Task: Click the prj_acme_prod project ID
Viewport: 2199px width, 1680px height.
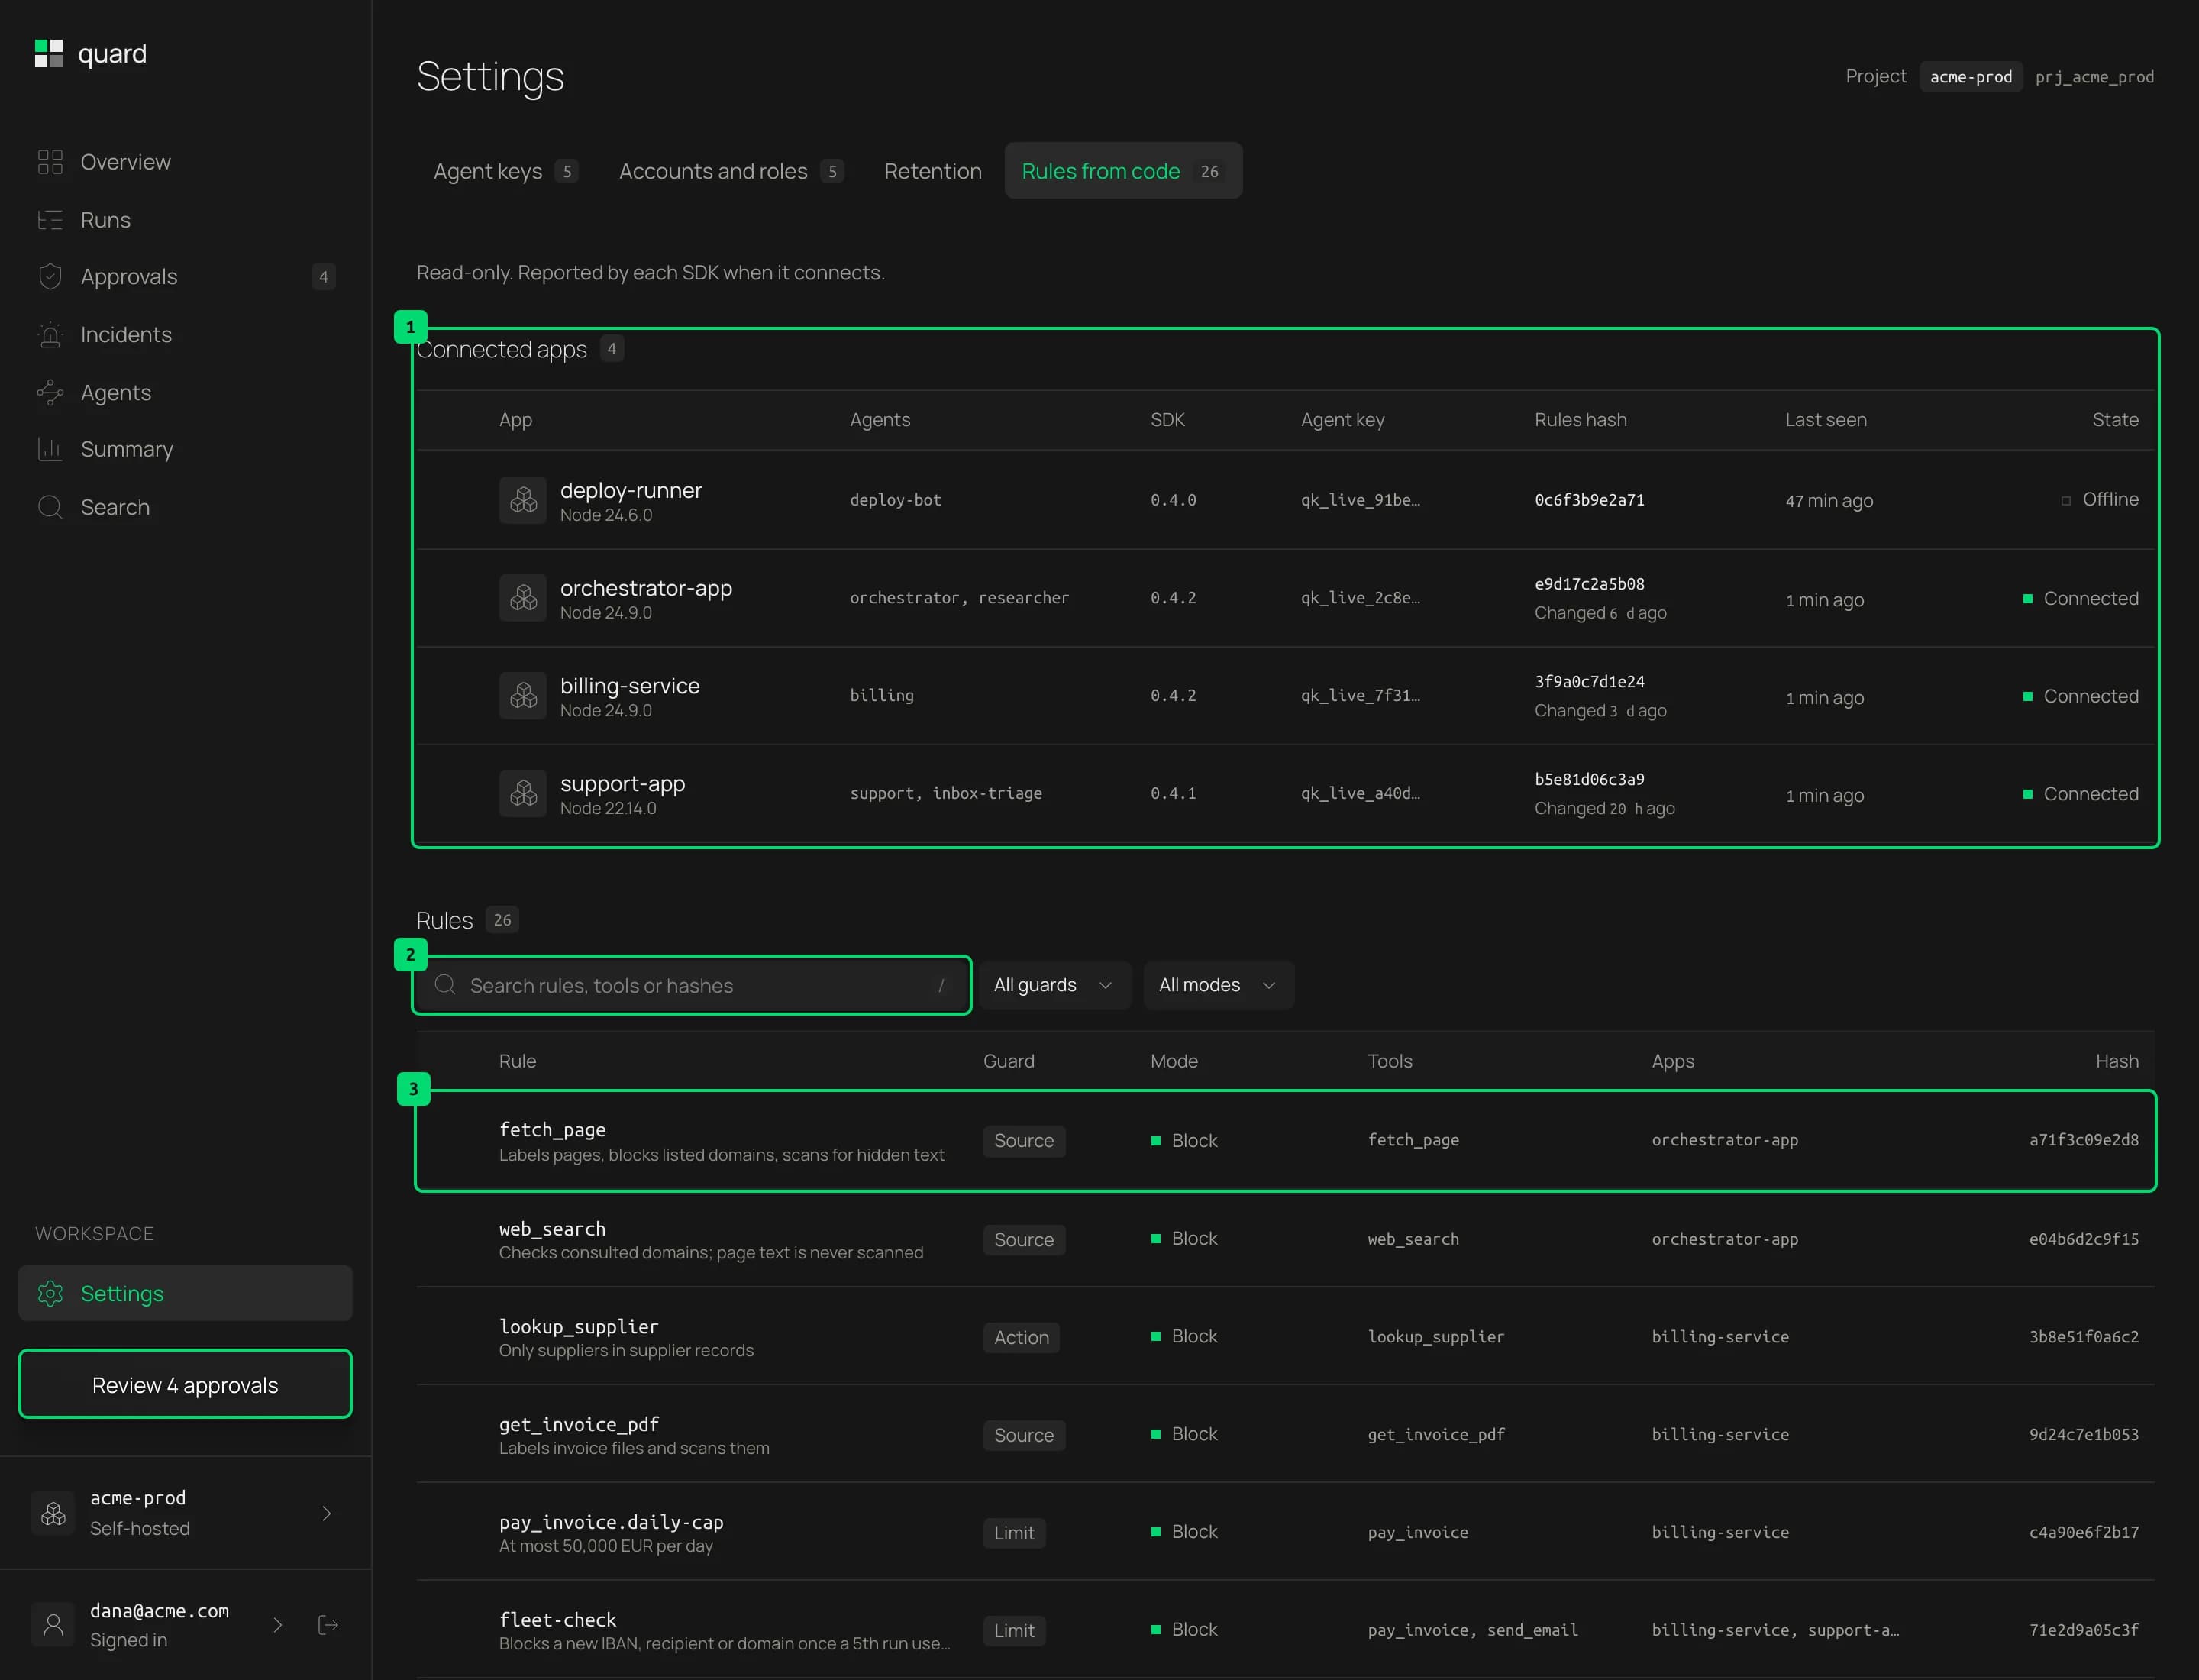Action: pos(2094,77)
